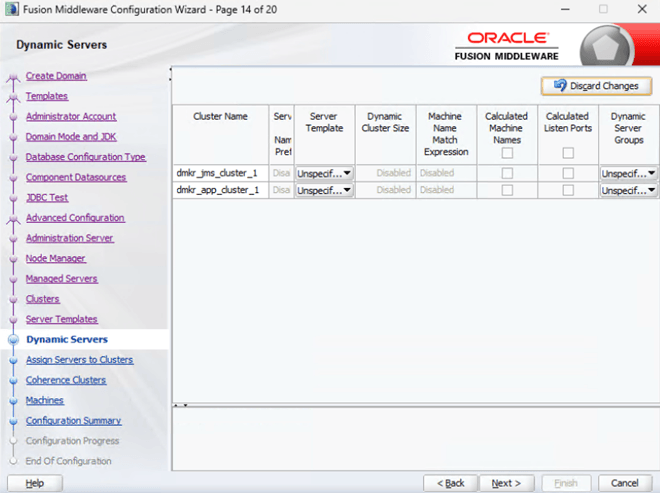Select the current Dynamic Servers step
660x493 pixels.
67,339
